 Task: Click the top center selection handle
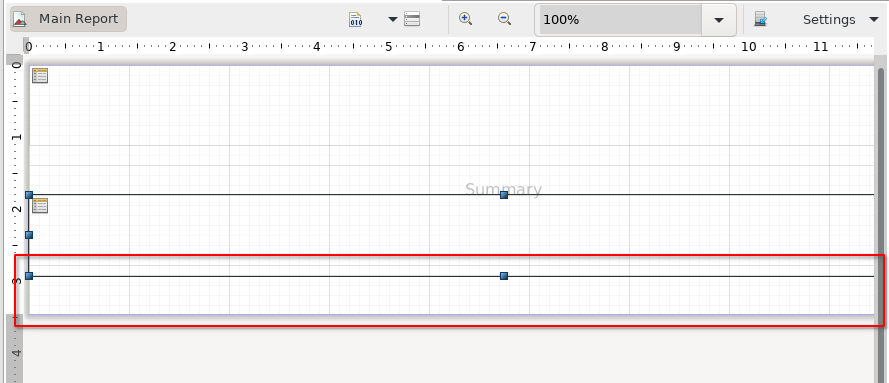point(503,195)
